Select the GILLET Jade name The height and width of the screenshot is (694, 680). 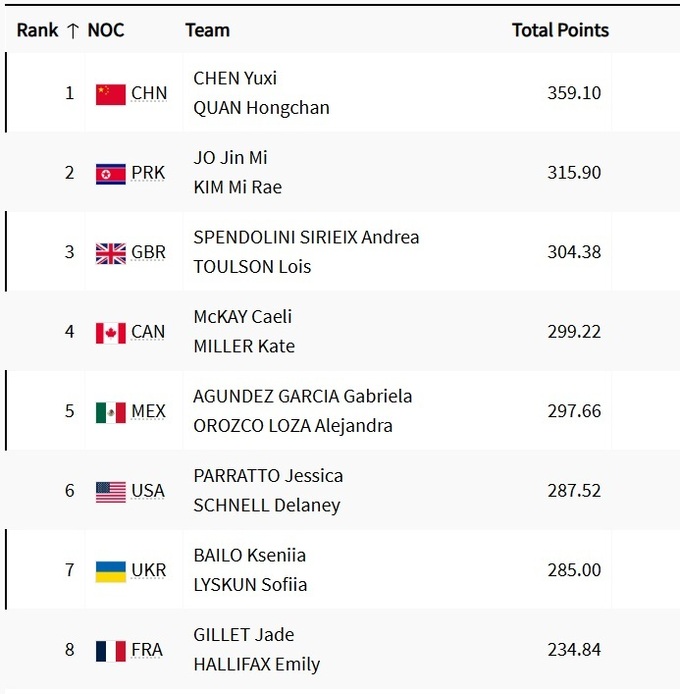pos(243,635)
